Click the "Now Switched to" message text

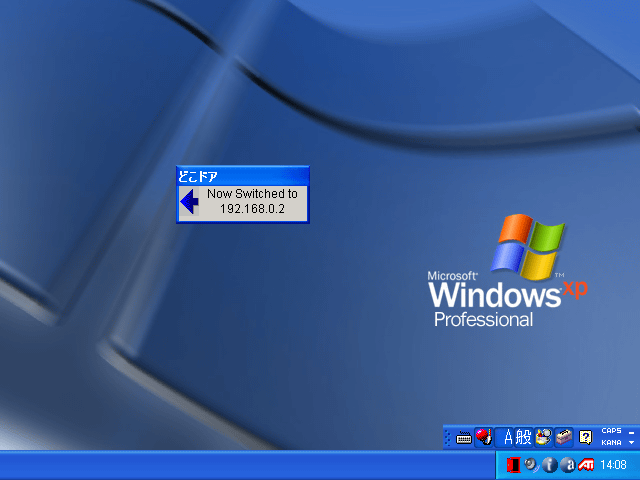point(252,193)
